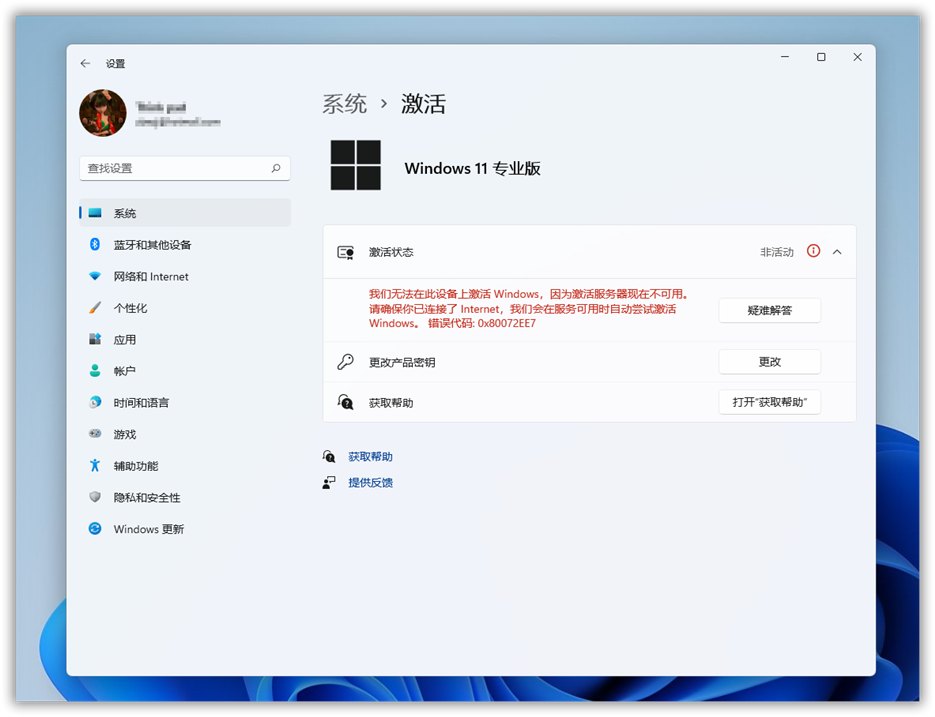Click 更改 to change product key
The height and width of the screenshot is (717, 935).
coord(769,361)
